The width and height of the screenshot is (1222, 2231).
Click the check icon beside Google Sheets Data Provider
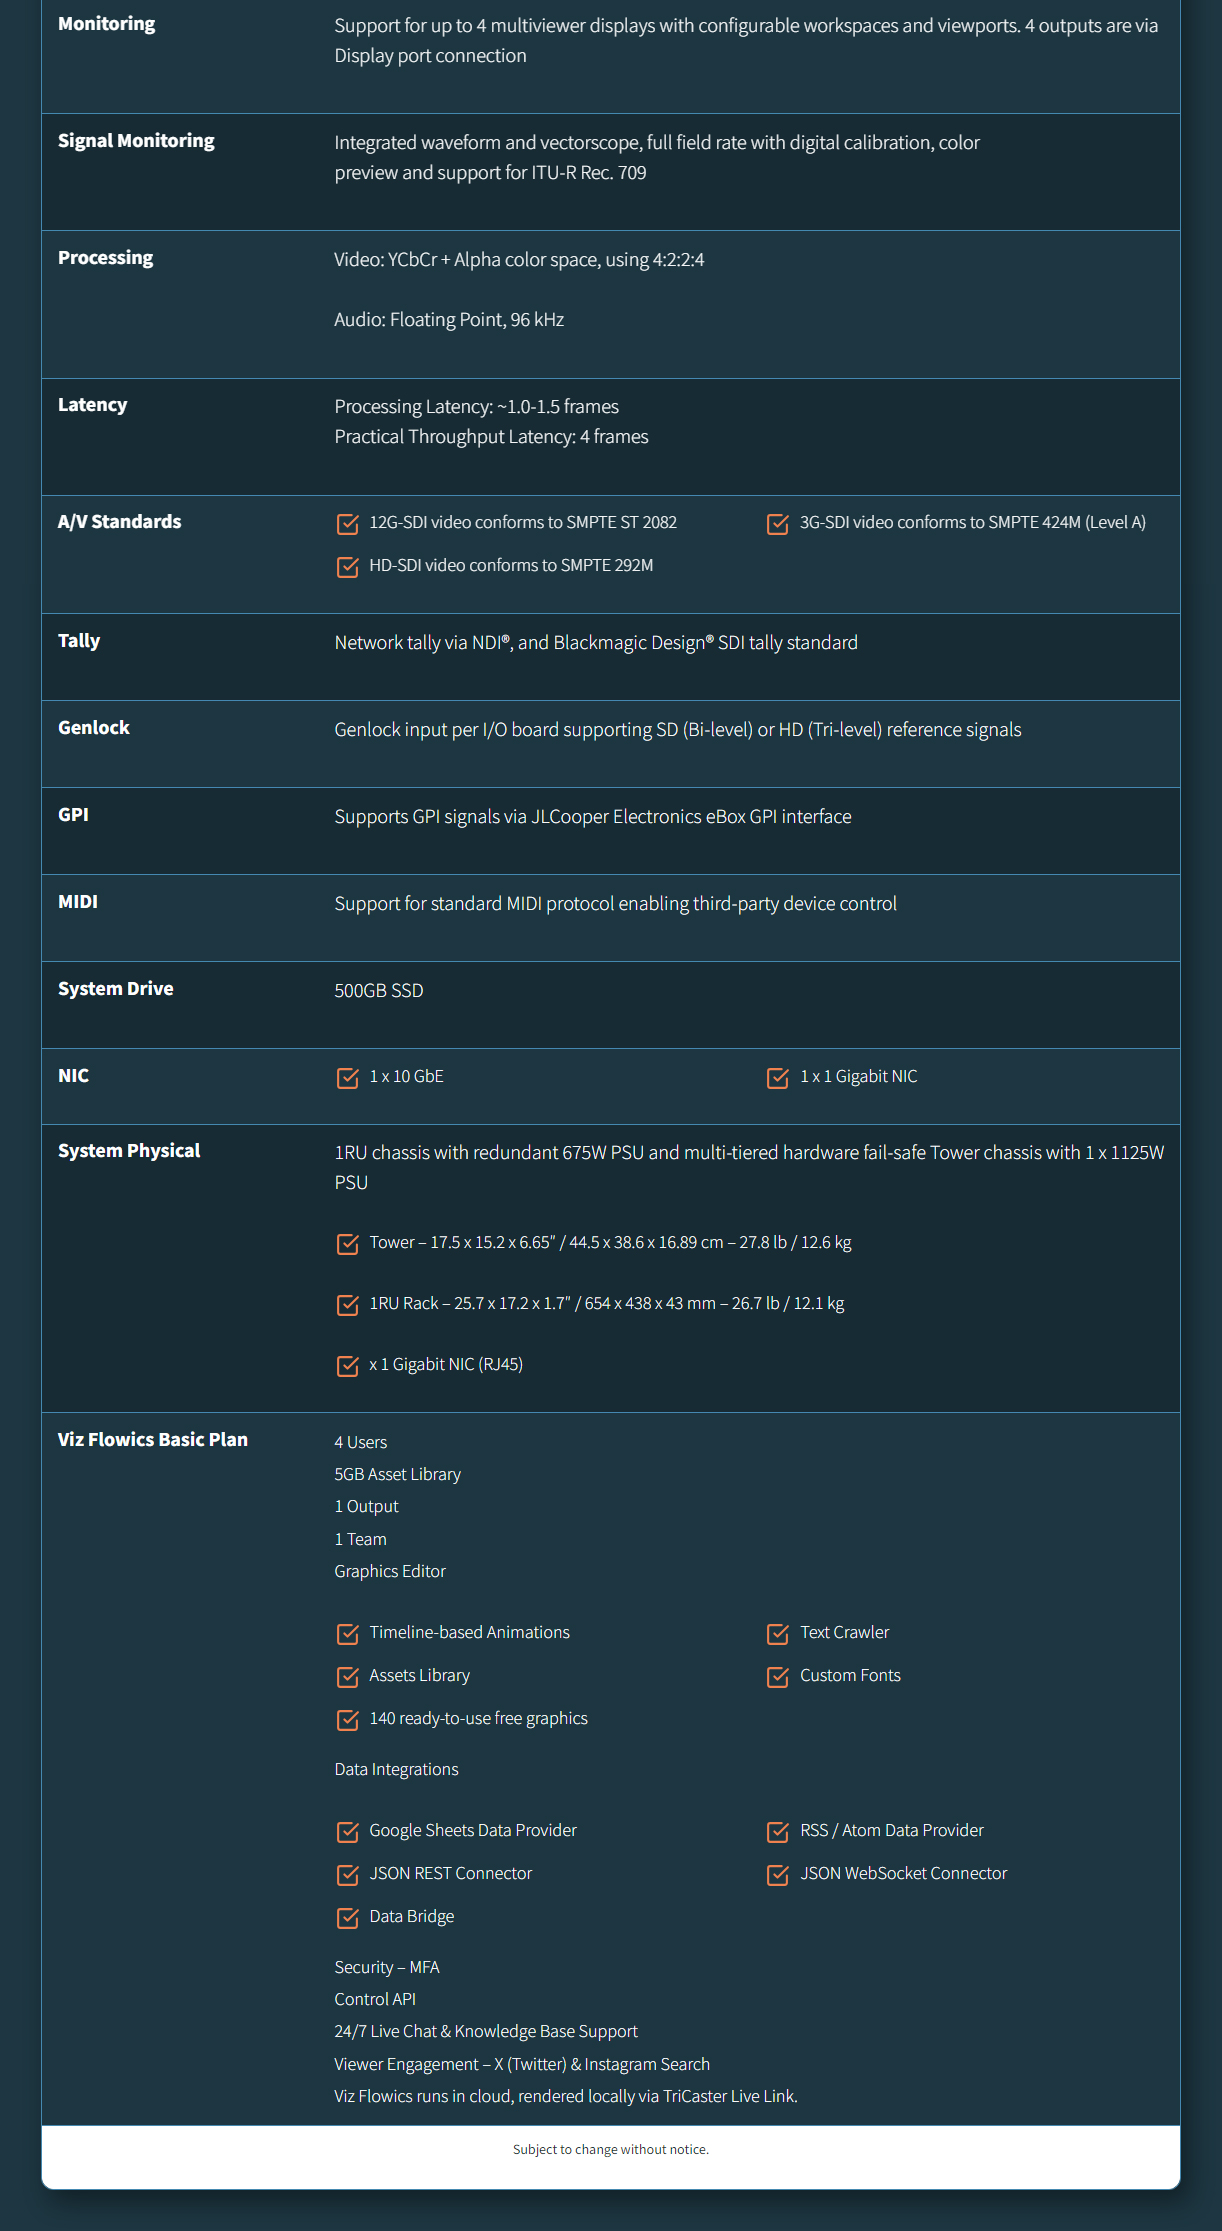point(347,1831)
